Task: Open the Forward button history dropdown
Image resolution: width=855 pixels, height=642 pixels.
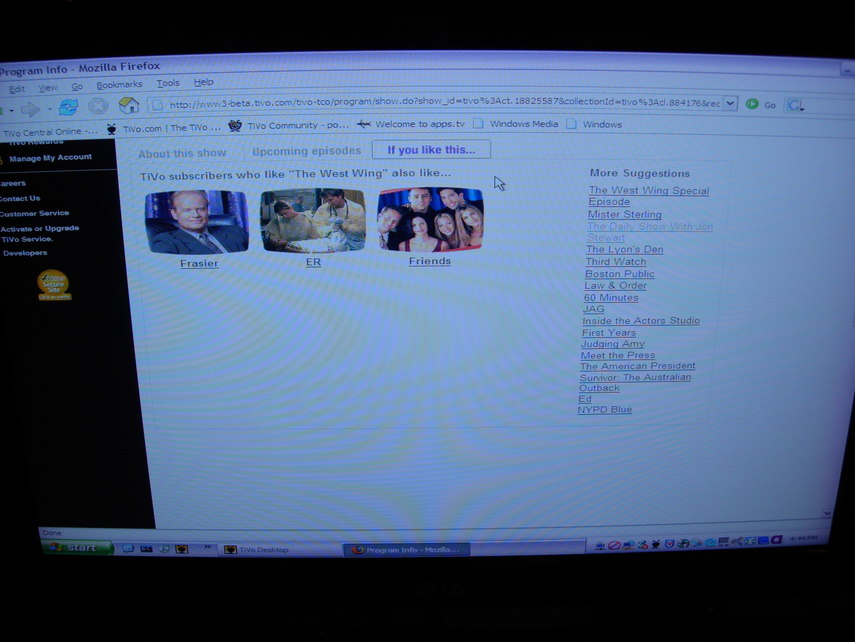Action: (49, 109)
